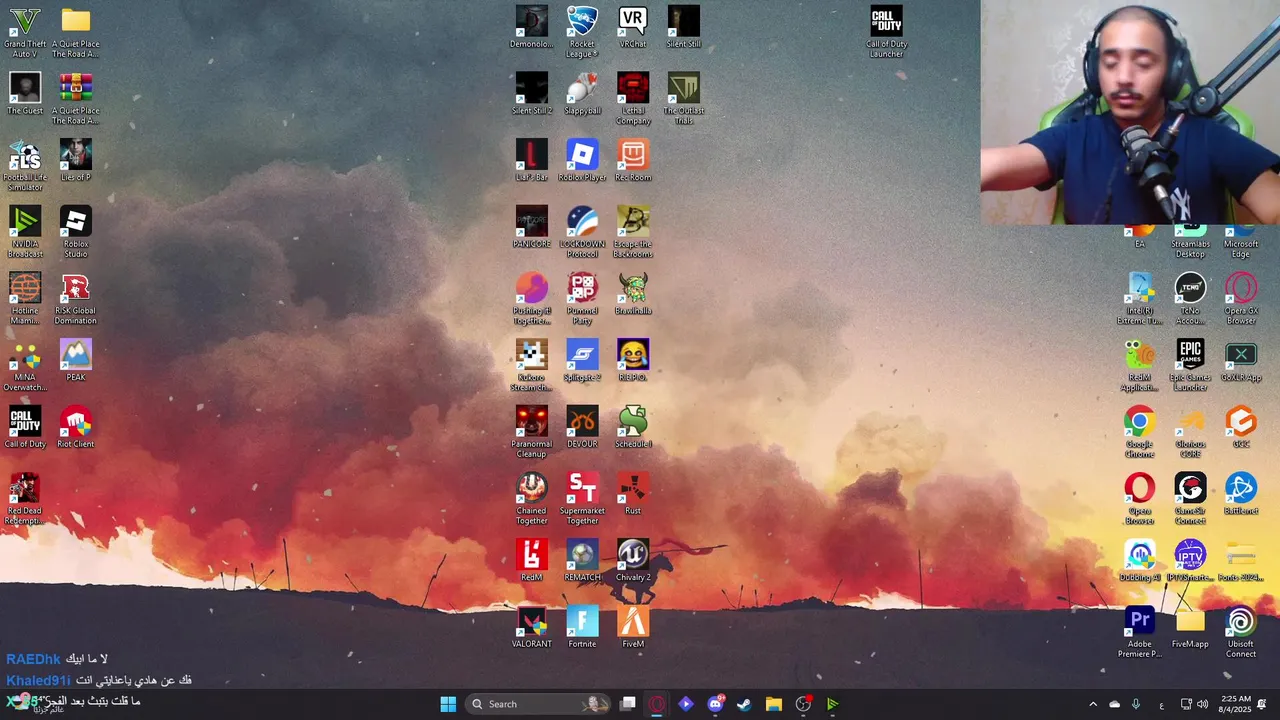Select the Chivalry 2 desktop icon

pyautogui.click(x=633, y=561)
